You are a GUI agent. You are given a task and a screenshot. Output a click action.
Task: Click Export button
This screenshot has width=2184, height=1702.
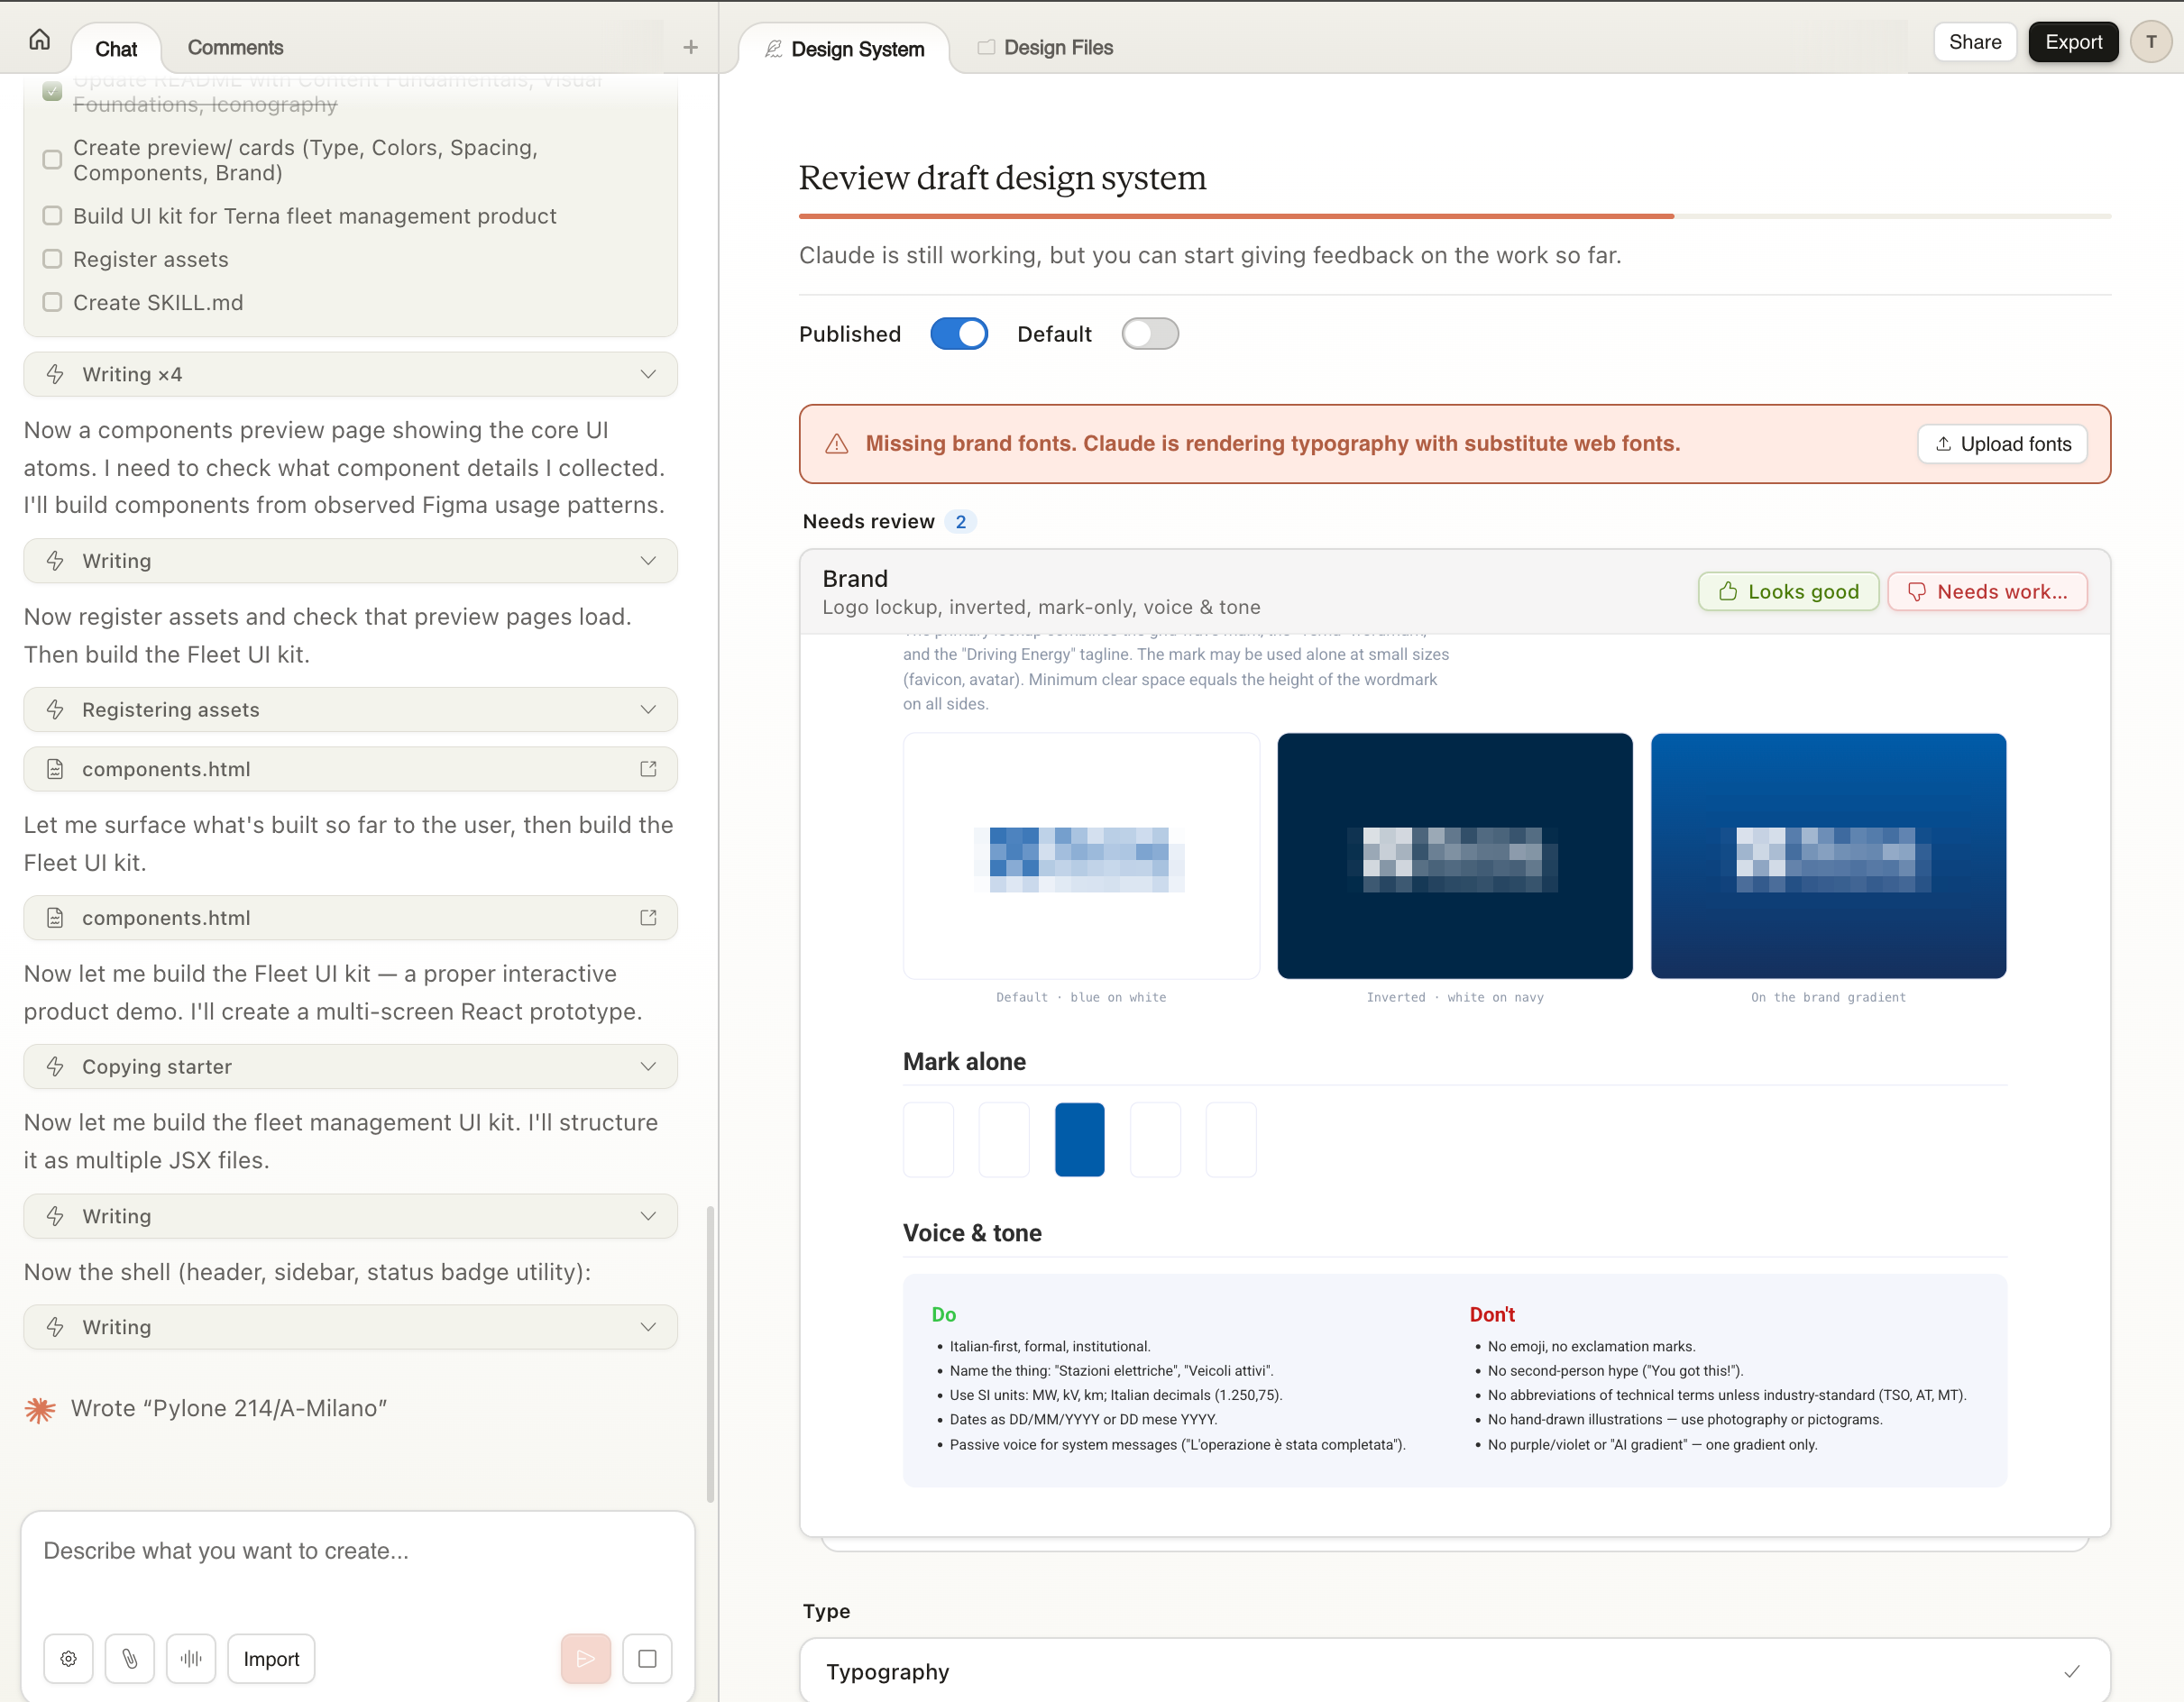click(2073, 42)
